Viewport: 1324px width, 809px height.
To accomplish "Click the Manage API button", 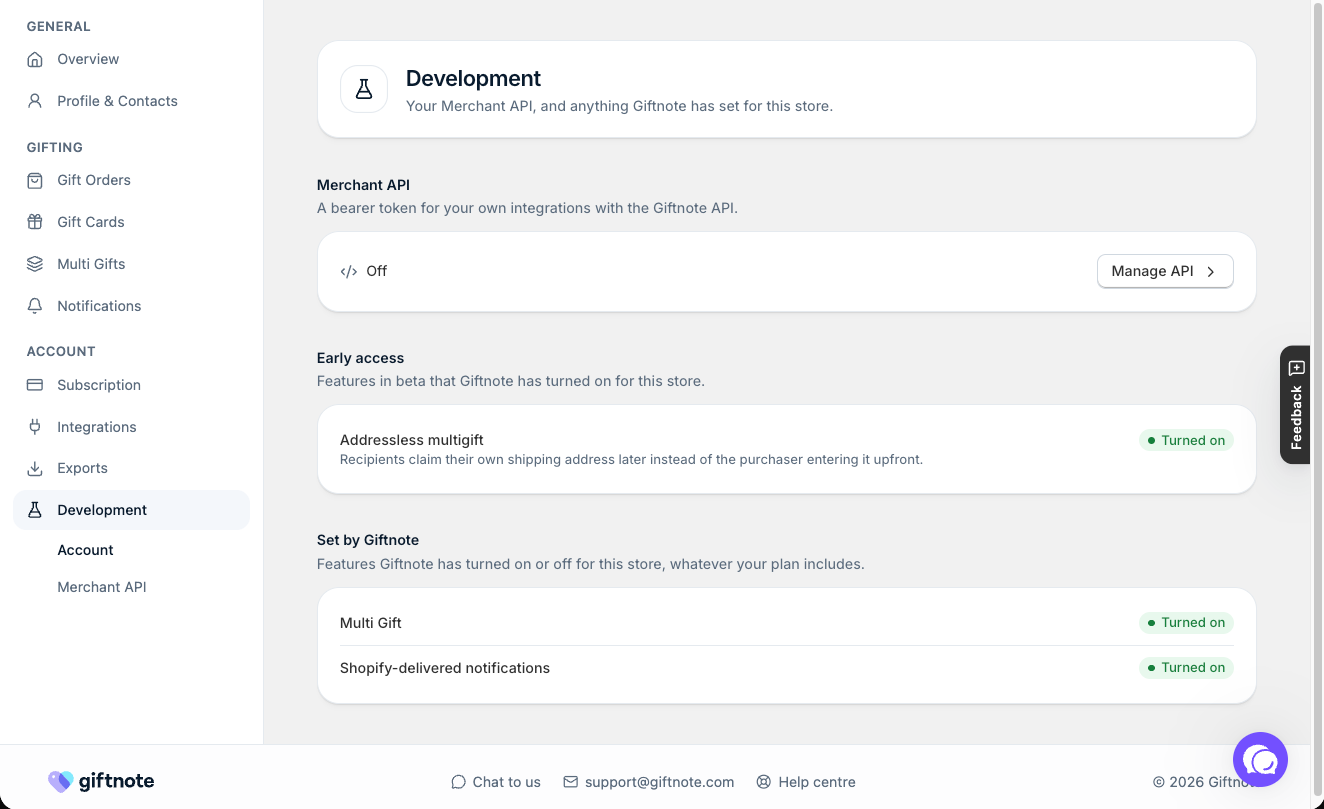I will [x=1165, y=271].
